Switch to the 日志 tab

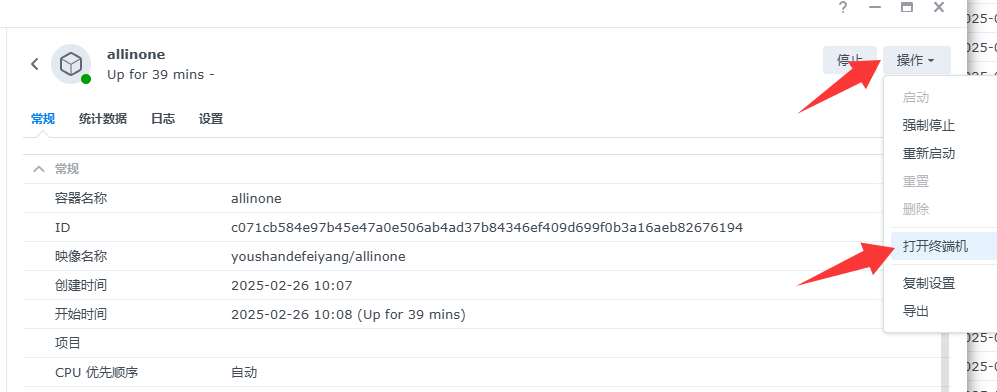[163, 119]
